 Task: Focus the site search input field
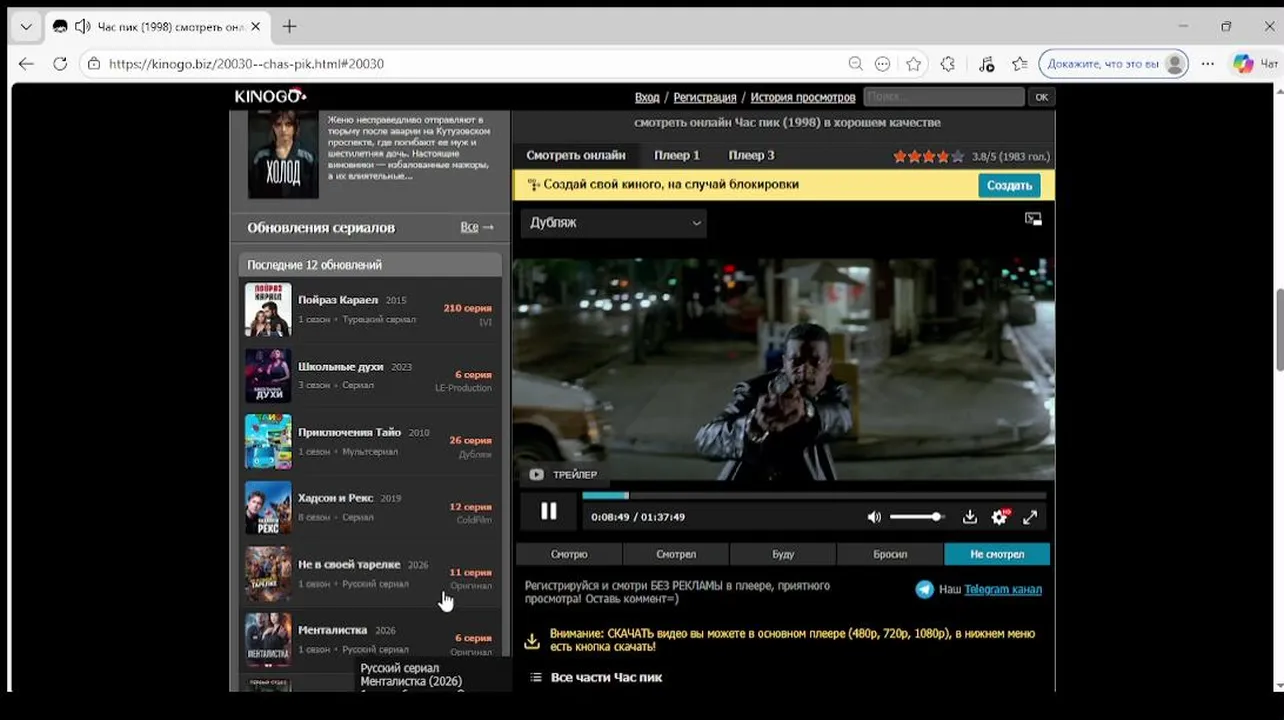944,97
